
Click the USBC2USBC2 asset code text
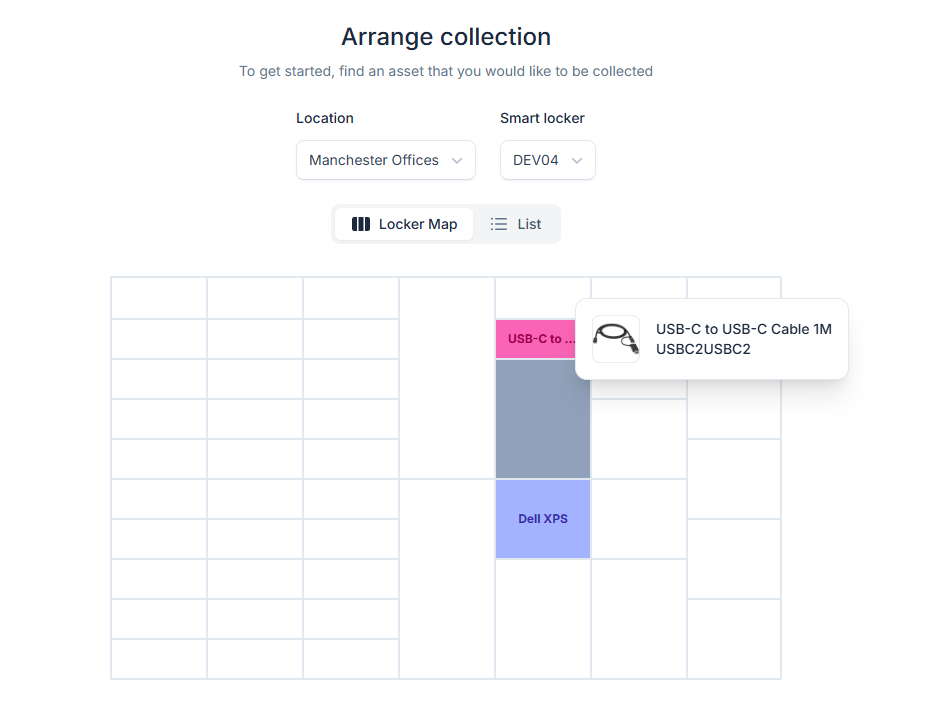(703, 349)
